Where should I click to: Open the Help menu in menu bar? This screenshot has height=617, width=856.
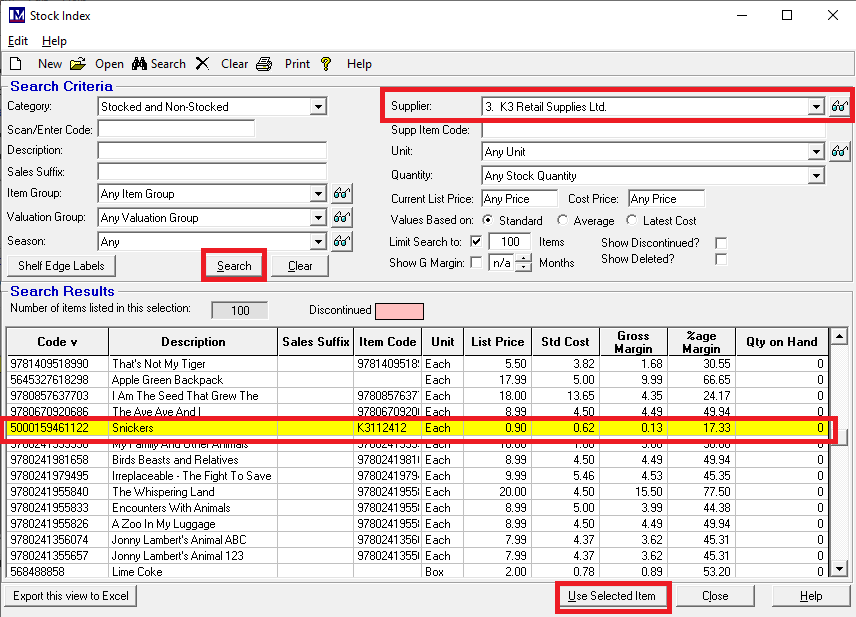[x=54, y=41]
